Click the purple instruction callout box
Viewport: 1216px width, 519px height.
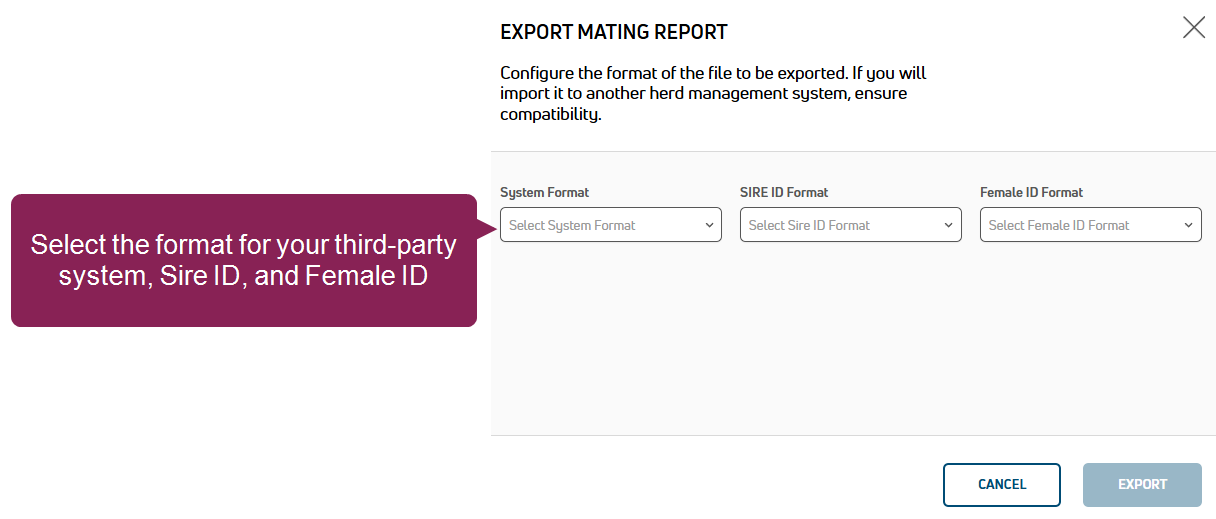click(x=243, y=260)
